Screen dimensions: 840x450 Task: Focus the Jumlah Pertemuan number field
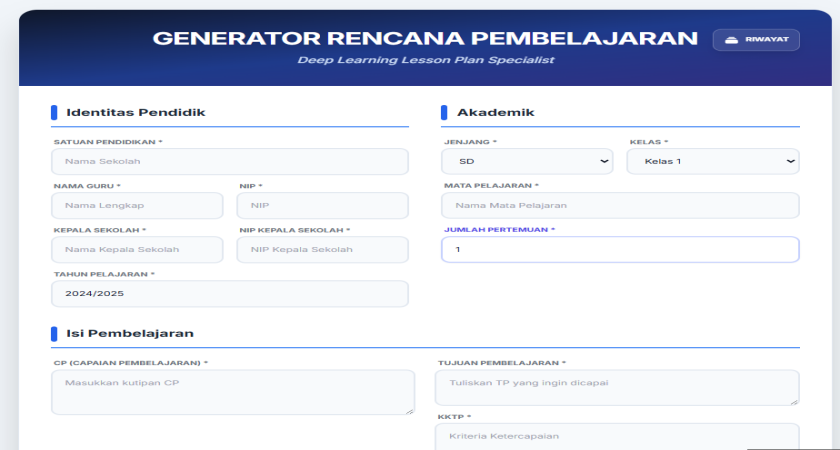coord(620,249)
